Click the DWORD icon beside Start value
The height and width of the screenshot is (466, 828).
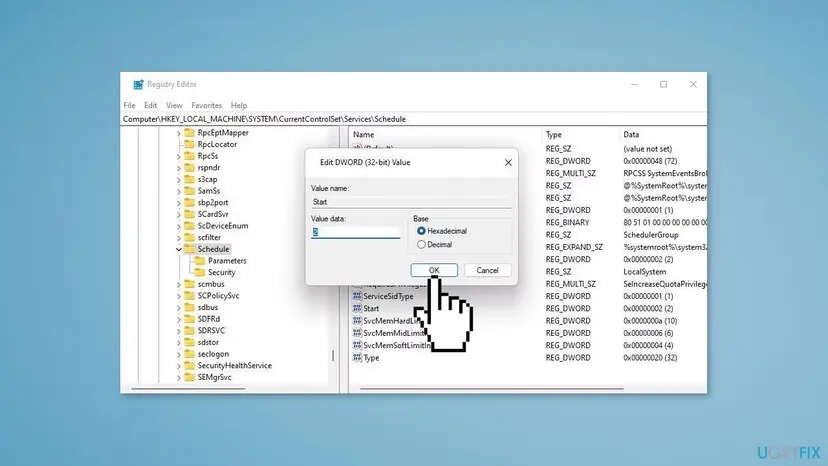[357, 308]
